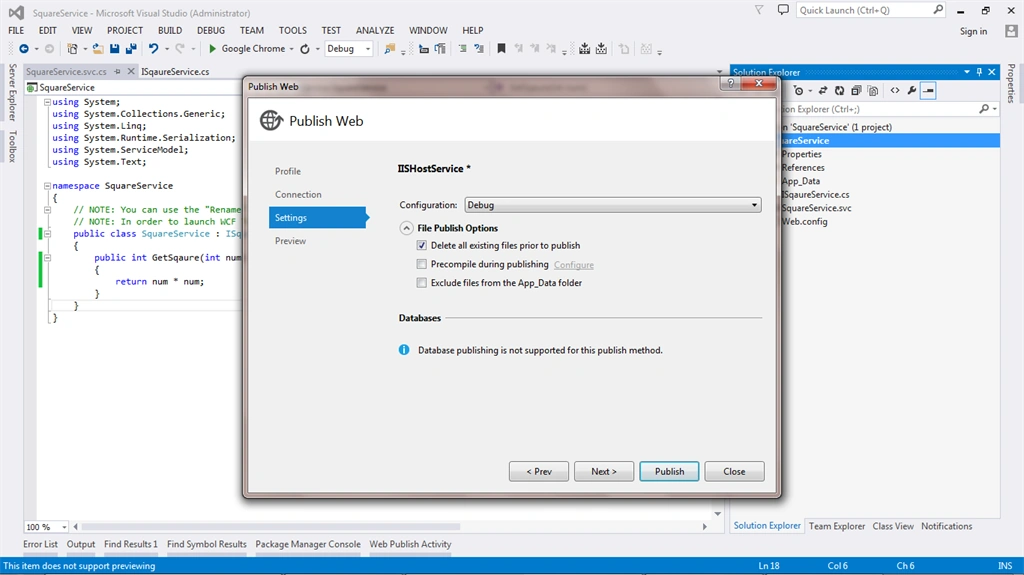Open Solution Explorer search options dropdown
The width and height of the screenshot is (1024, 575).
coord(995,109)
